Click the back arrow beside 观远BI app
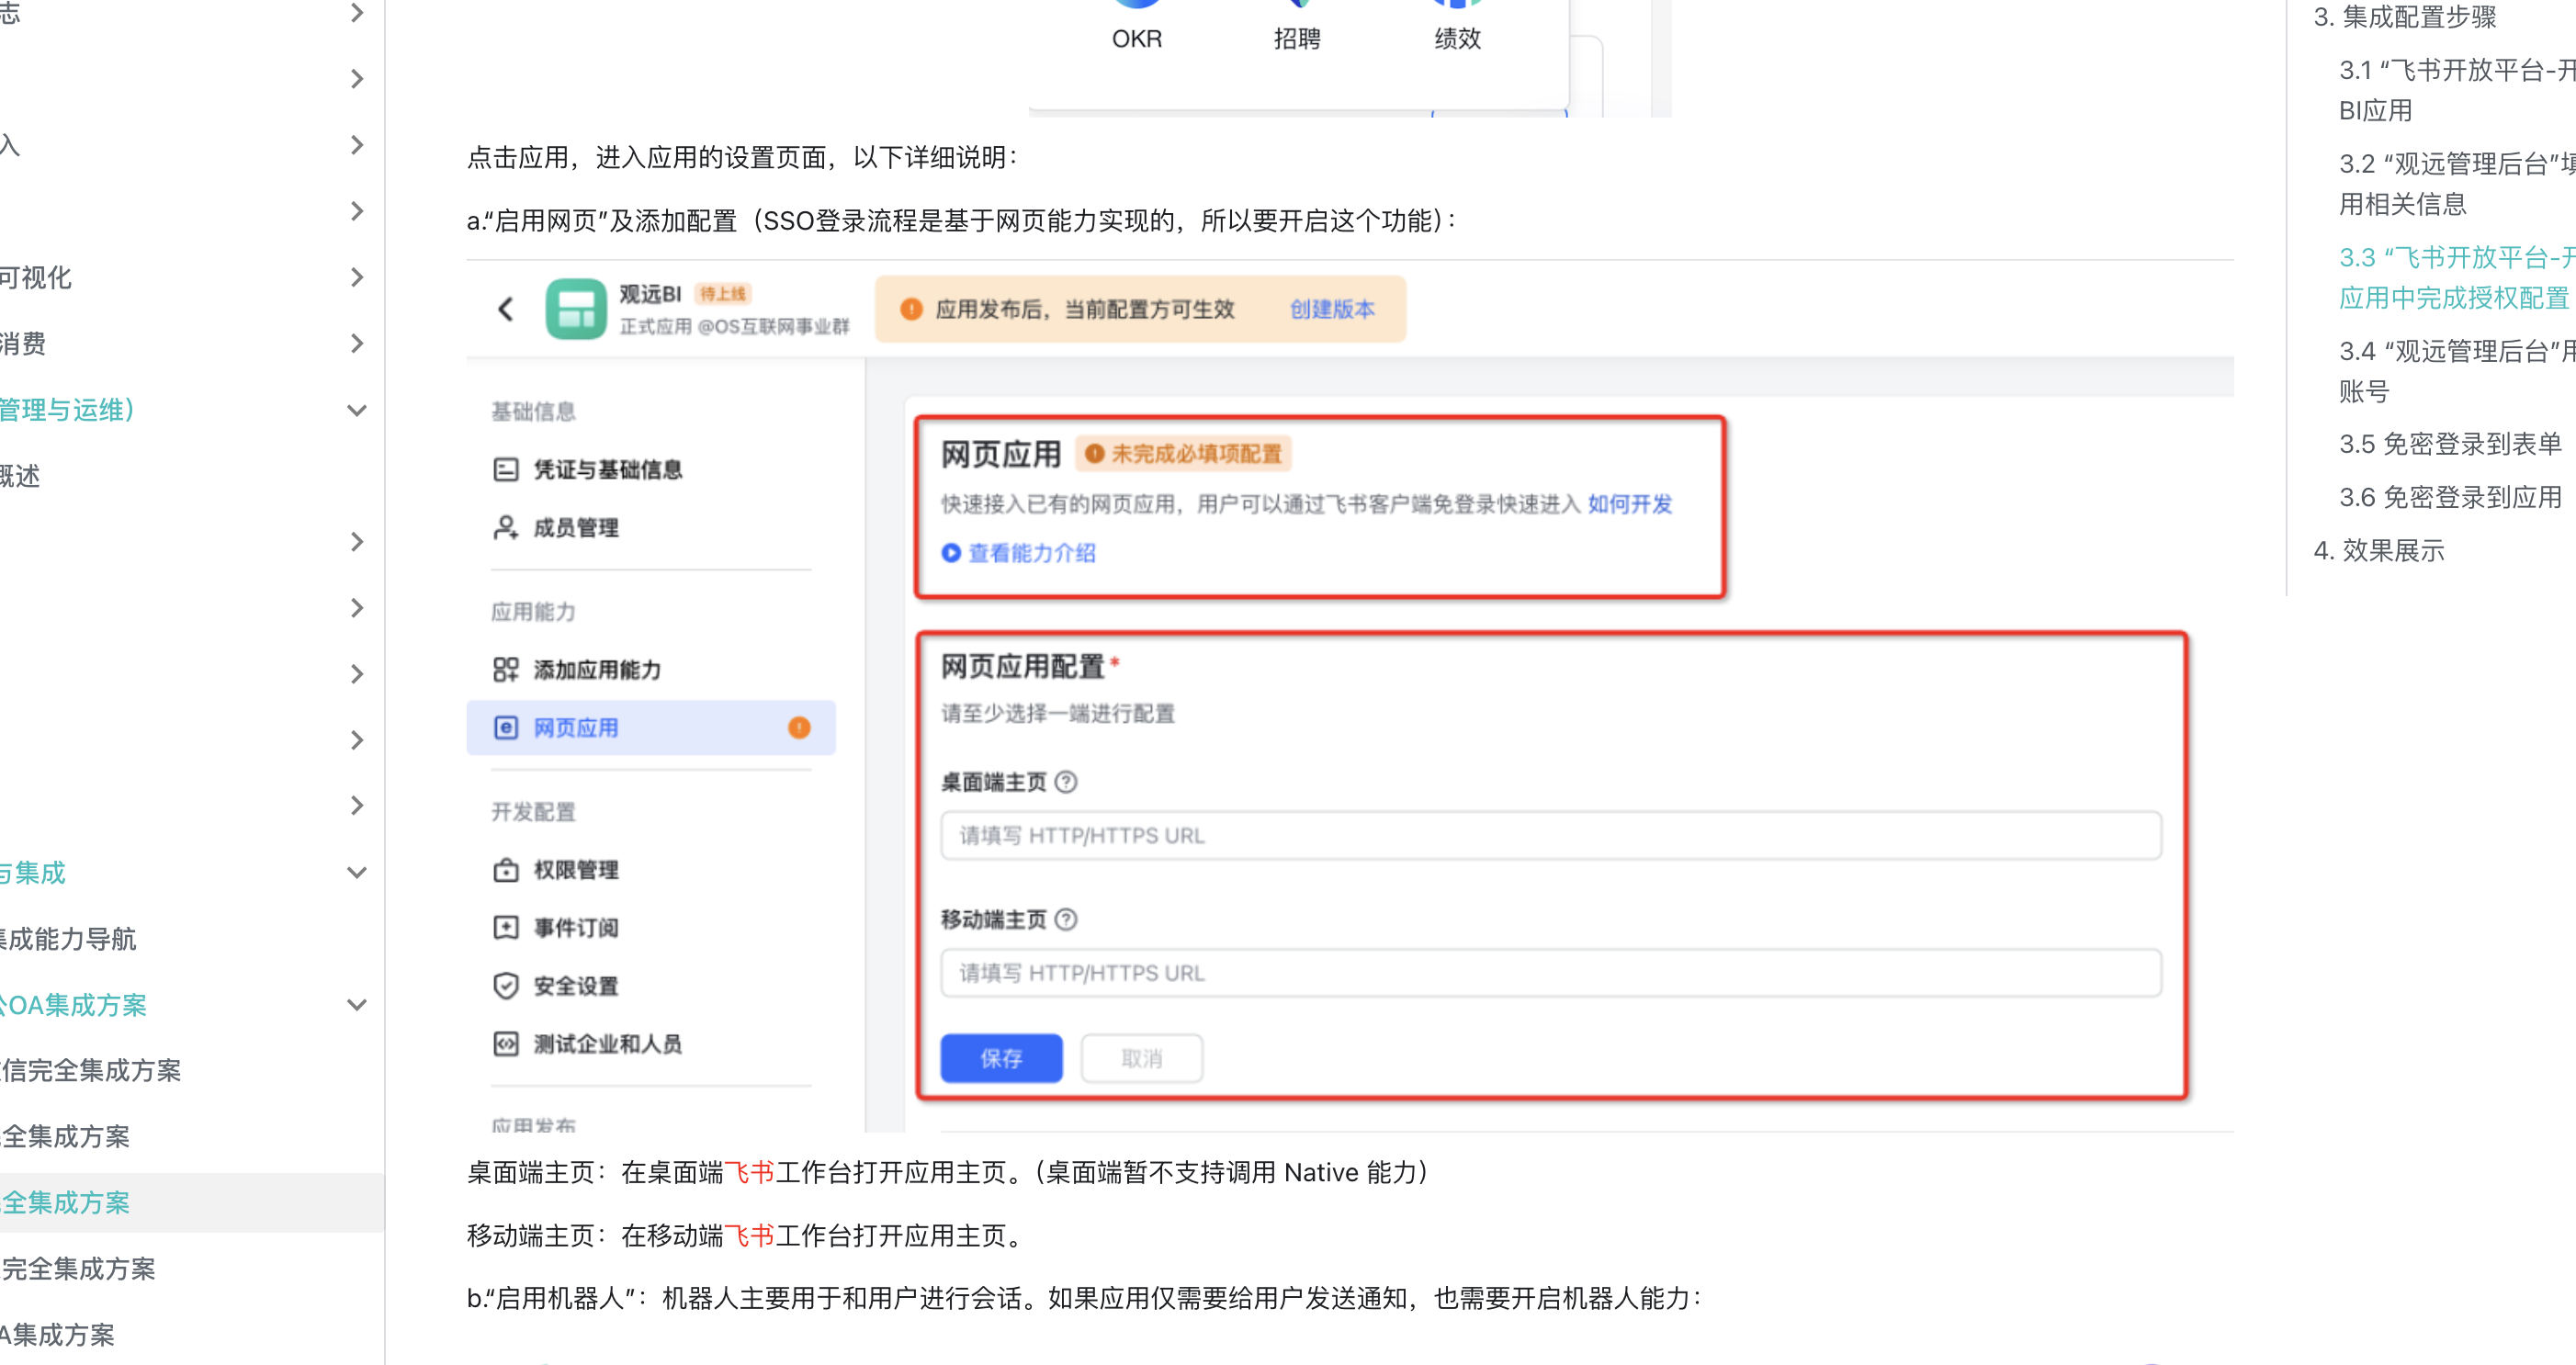2576x1365 pixels. coord(506,309)
